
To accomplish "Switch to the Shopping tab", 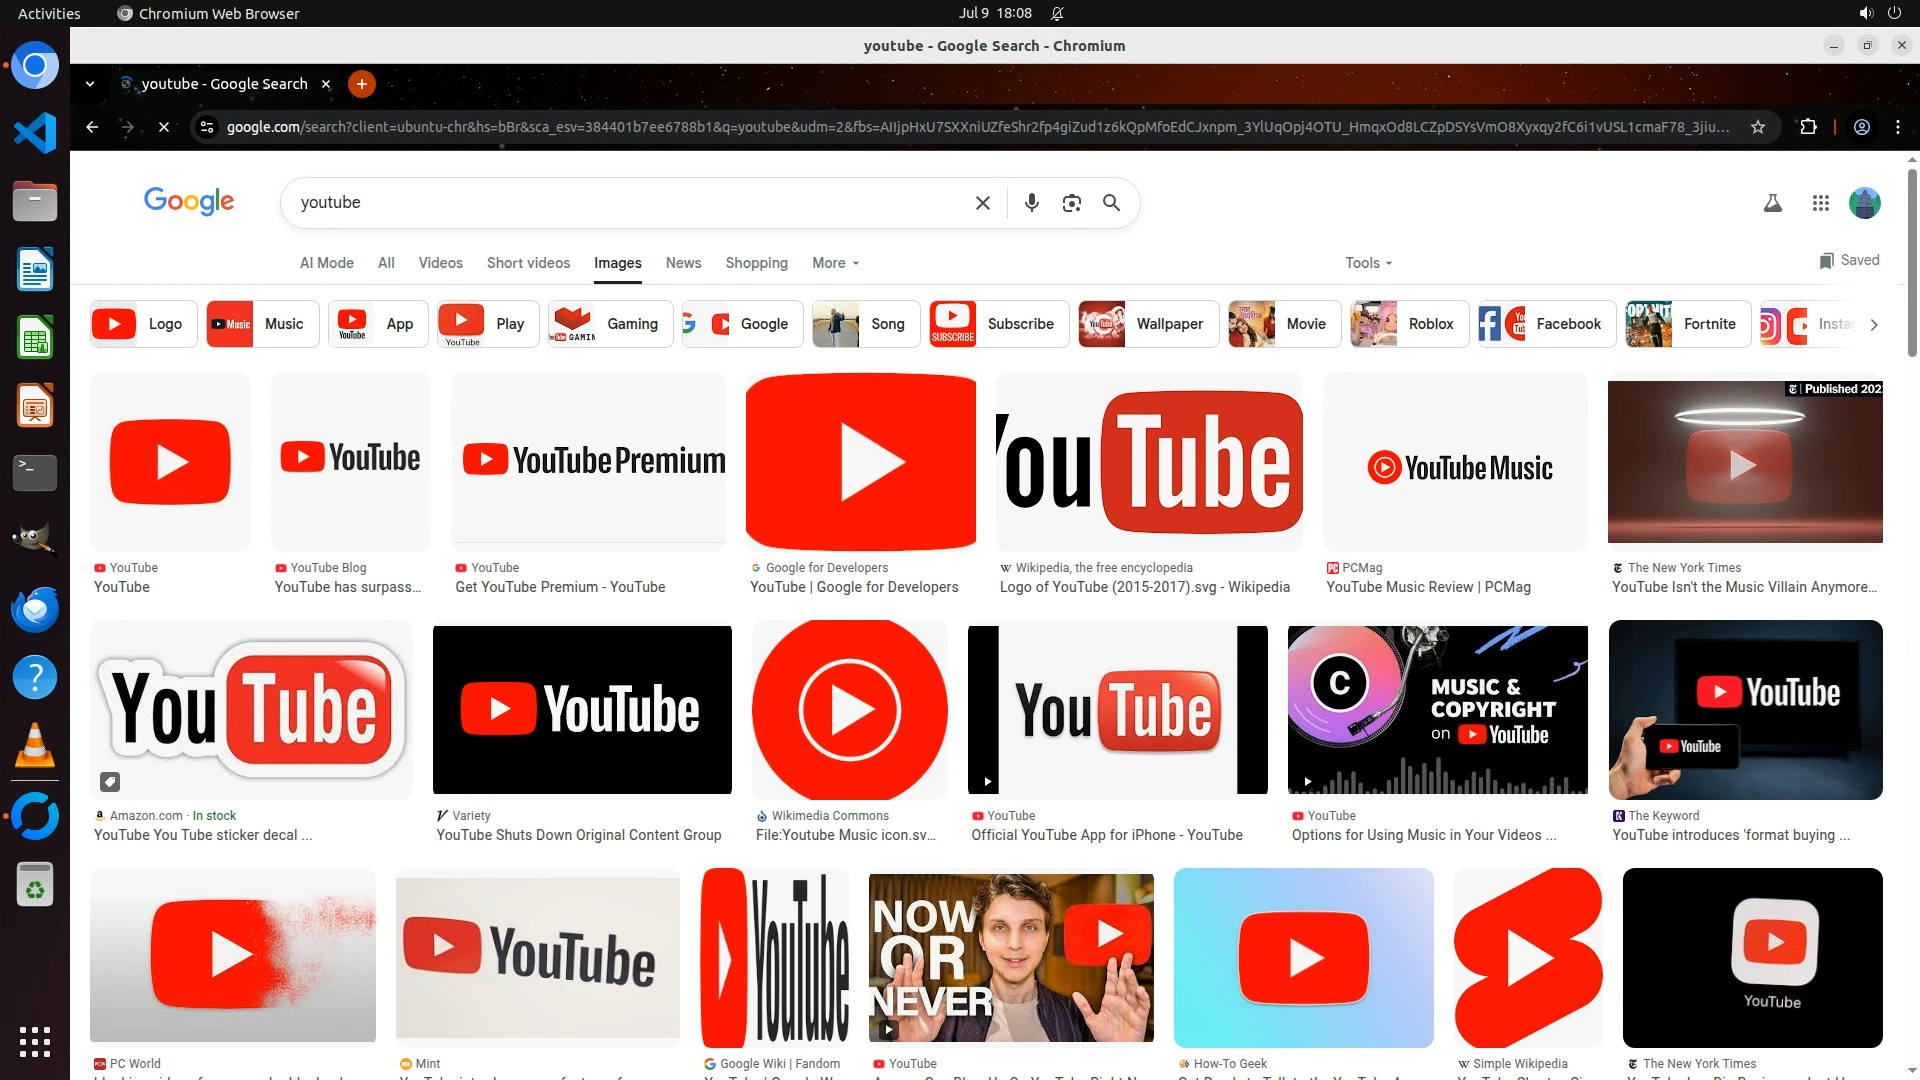I will click(x=756, y=263).
